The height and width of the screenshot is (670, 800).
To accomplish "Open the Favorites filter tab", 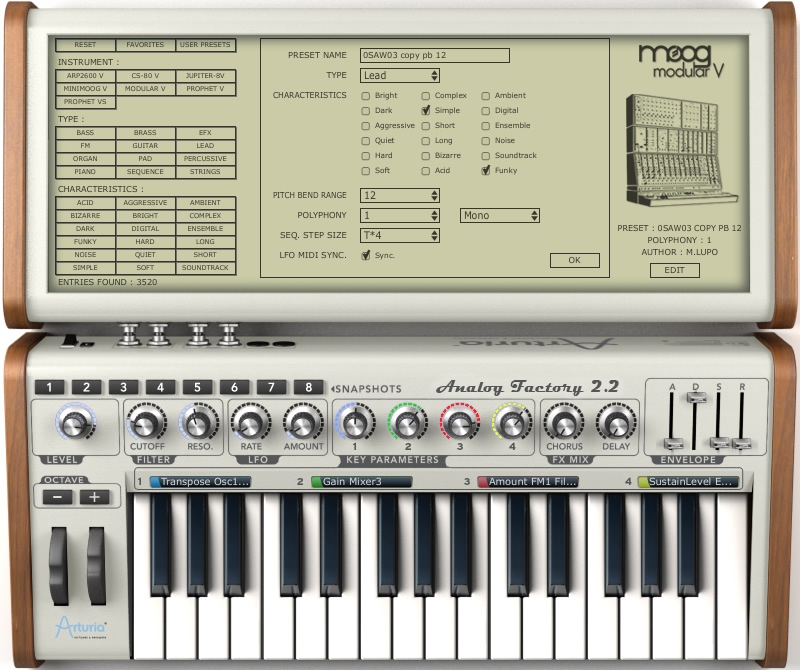I will pyautogui.click(x=145, y=45).
